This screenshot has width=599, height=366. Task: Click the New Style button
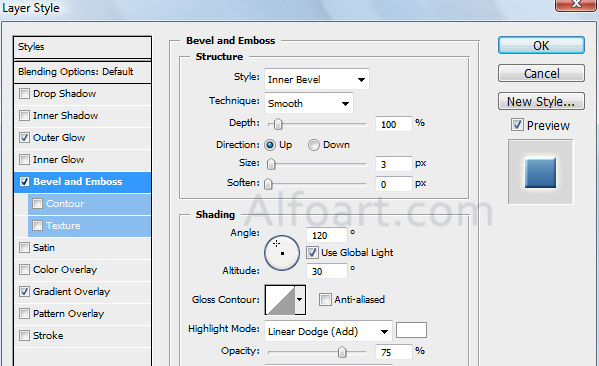541,101
